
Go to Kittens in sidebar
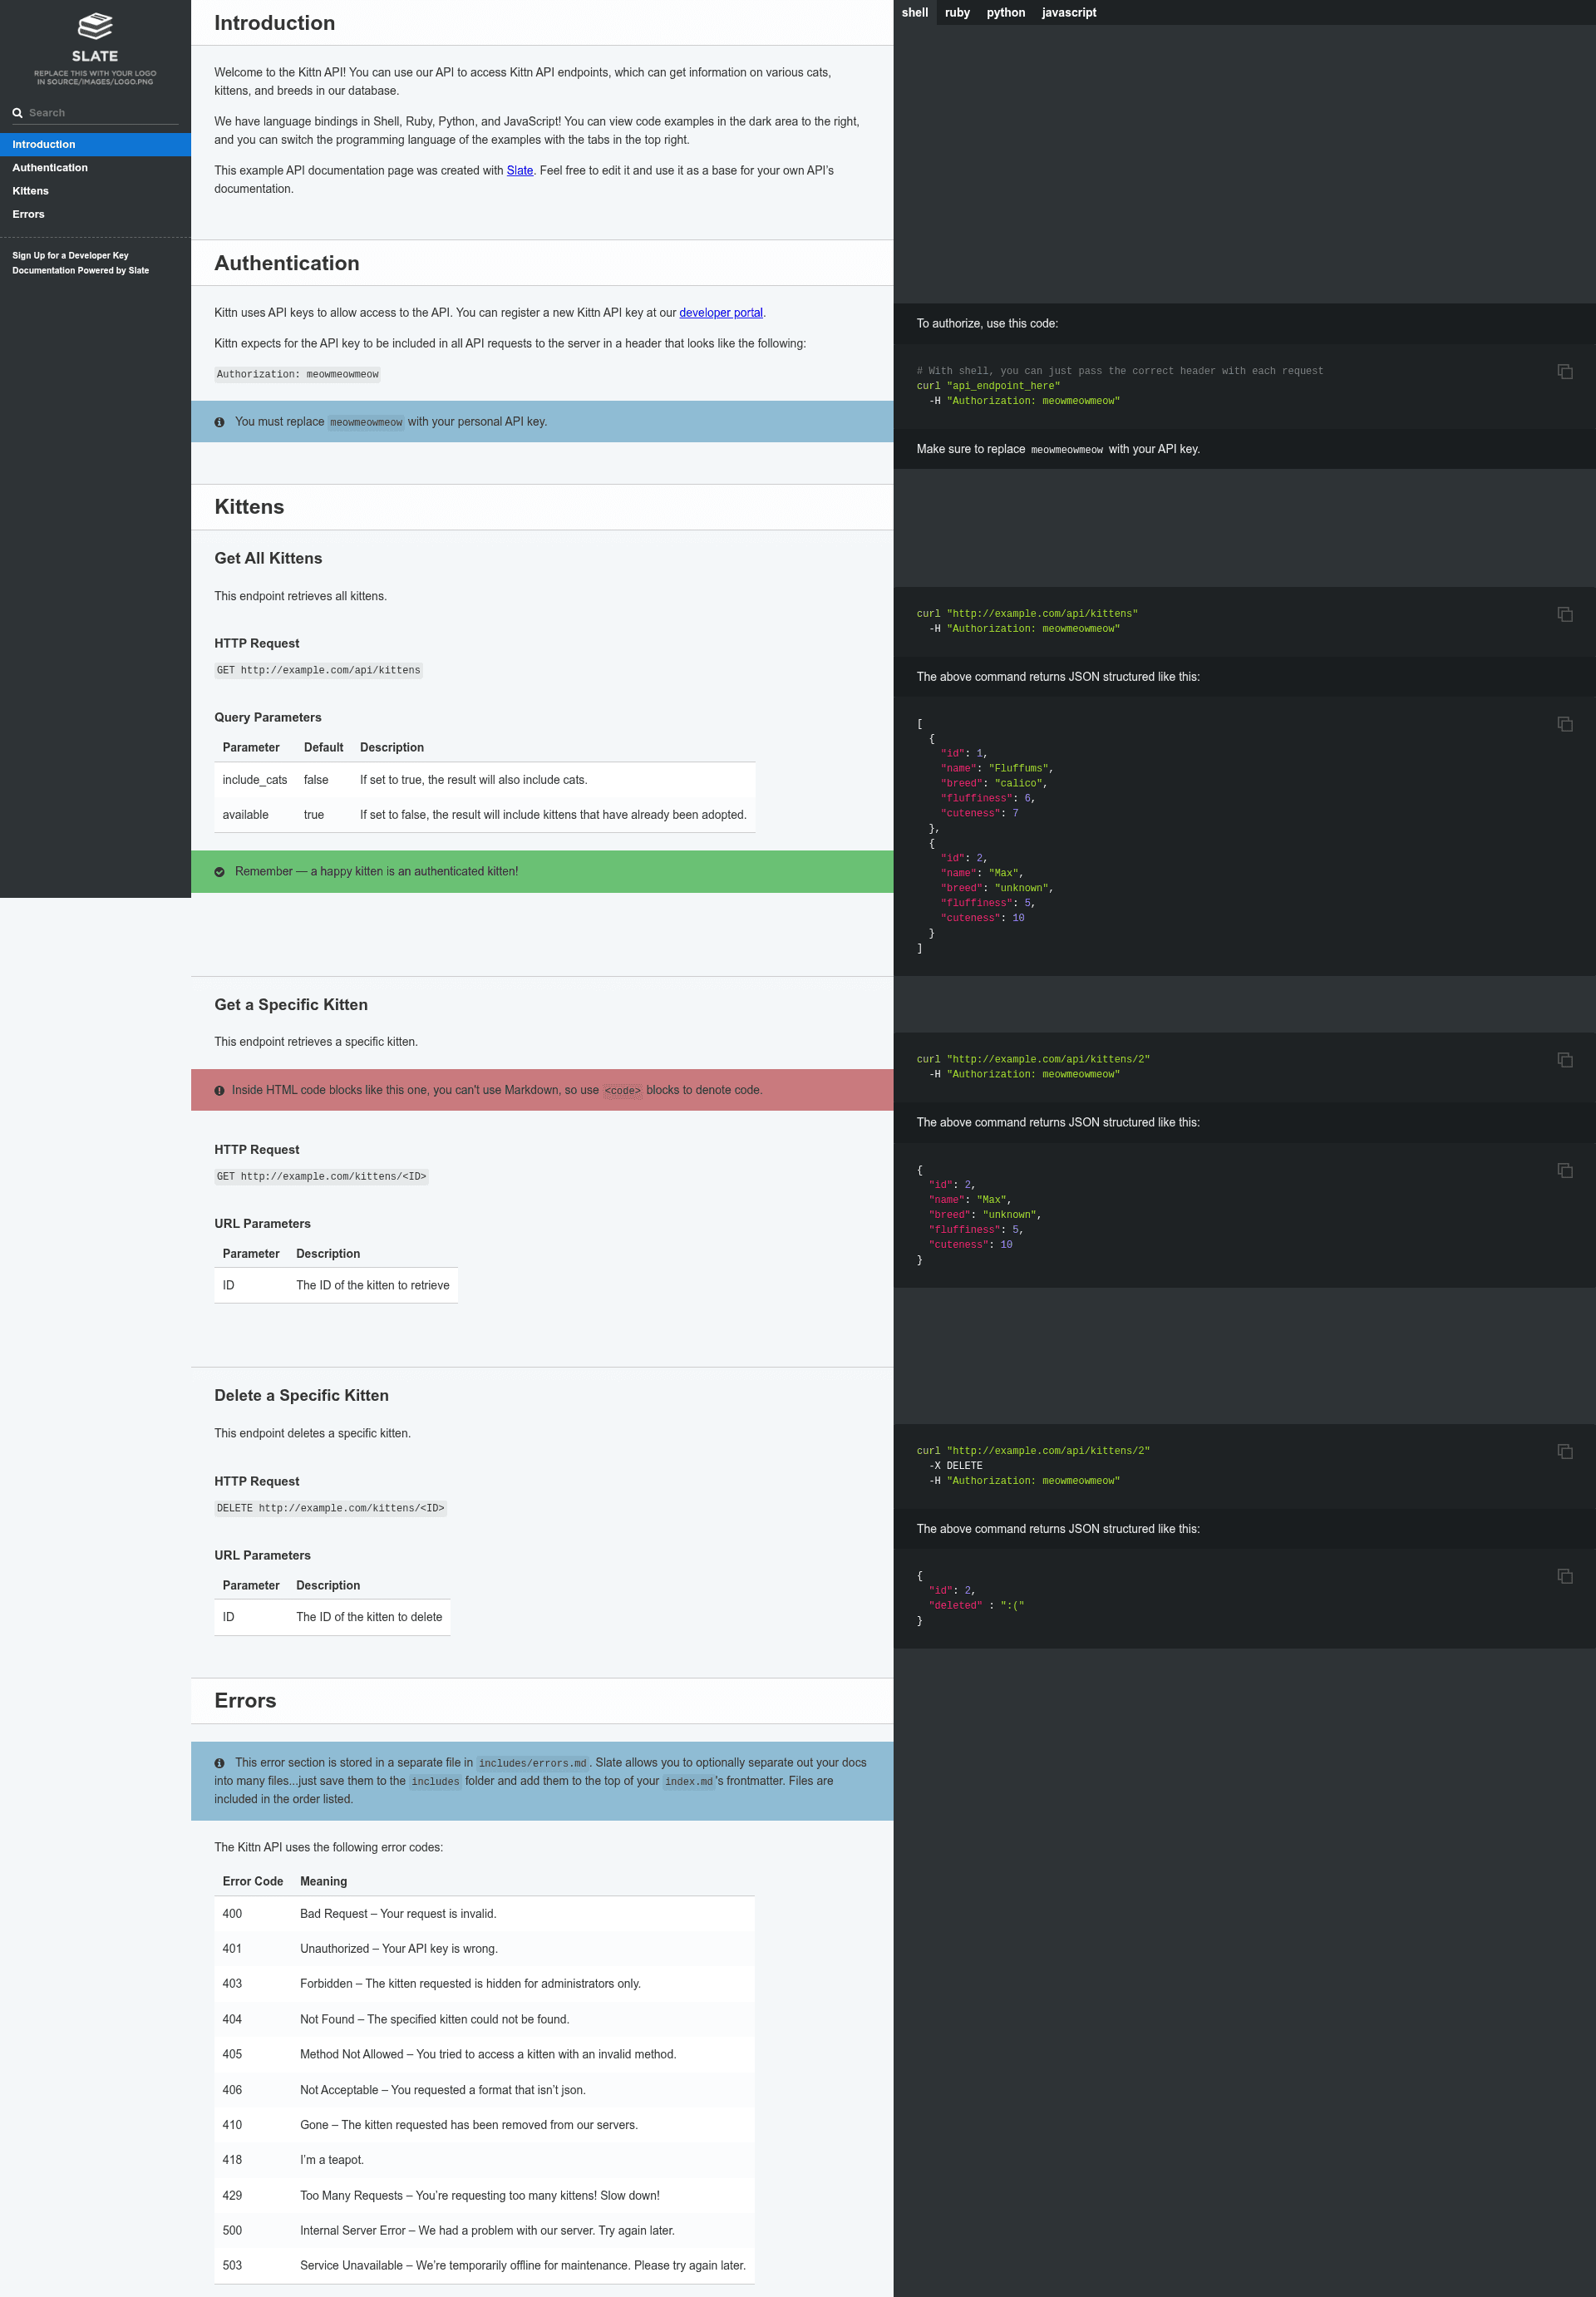(95, 191)
